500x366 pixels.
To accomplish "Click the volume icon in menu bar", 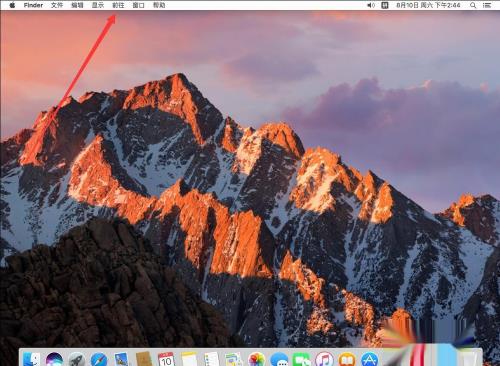I will pos(371,5).
